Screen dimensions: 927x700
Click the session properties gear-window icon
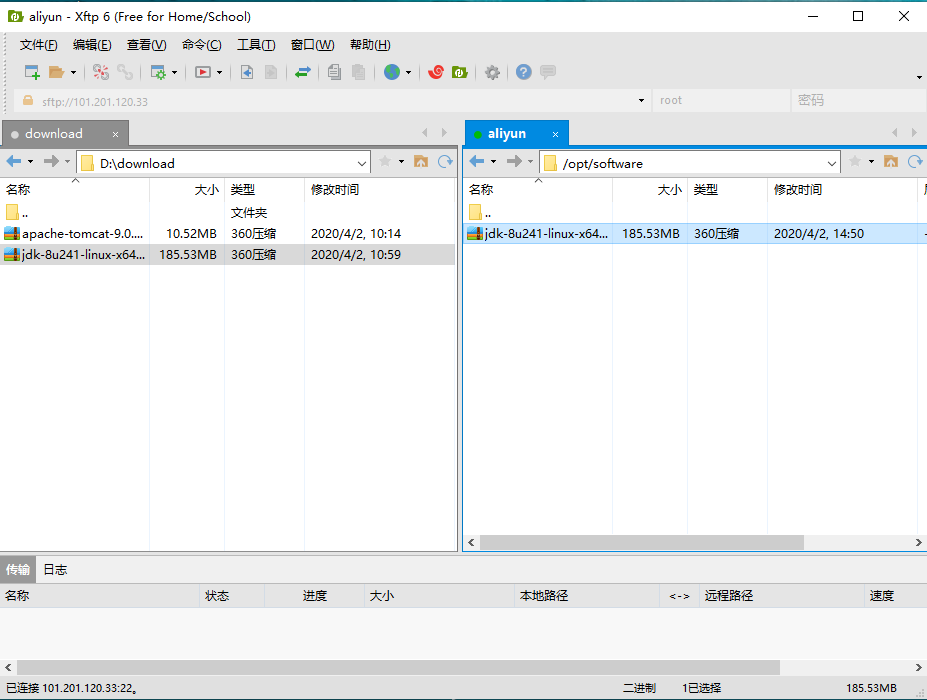[x=158, y=72]
